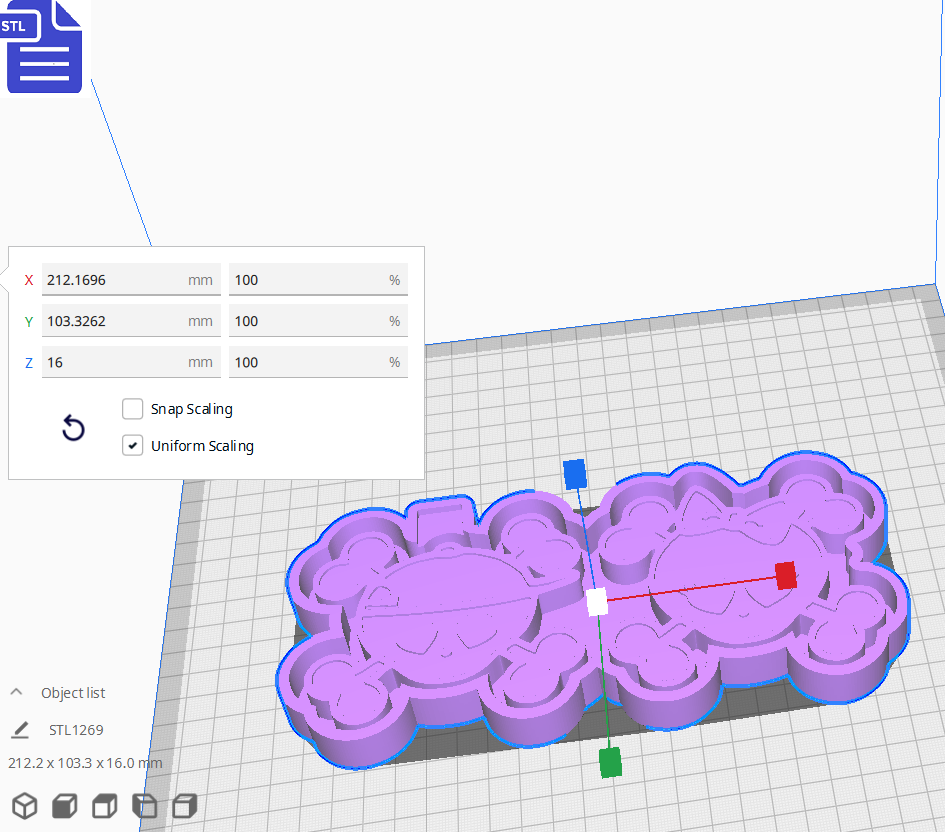Click the red X-axis scale handle
This screenshot has width=945, height=832.
coord(786,575)
